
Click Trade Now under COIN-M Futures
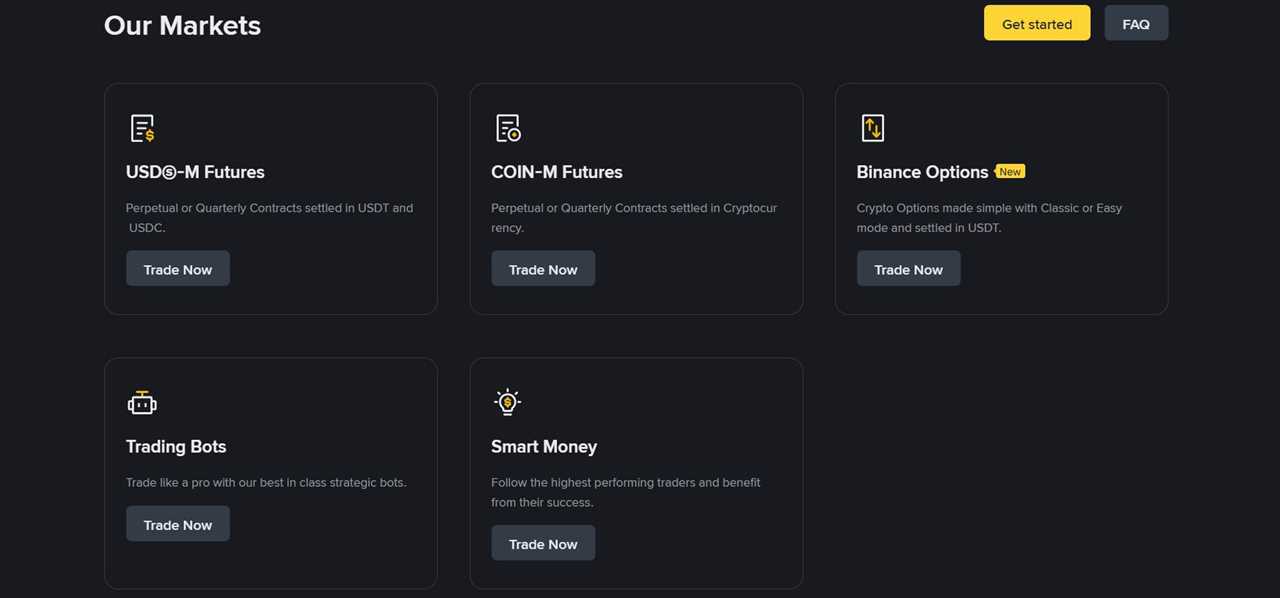click(x=543, y=269)
